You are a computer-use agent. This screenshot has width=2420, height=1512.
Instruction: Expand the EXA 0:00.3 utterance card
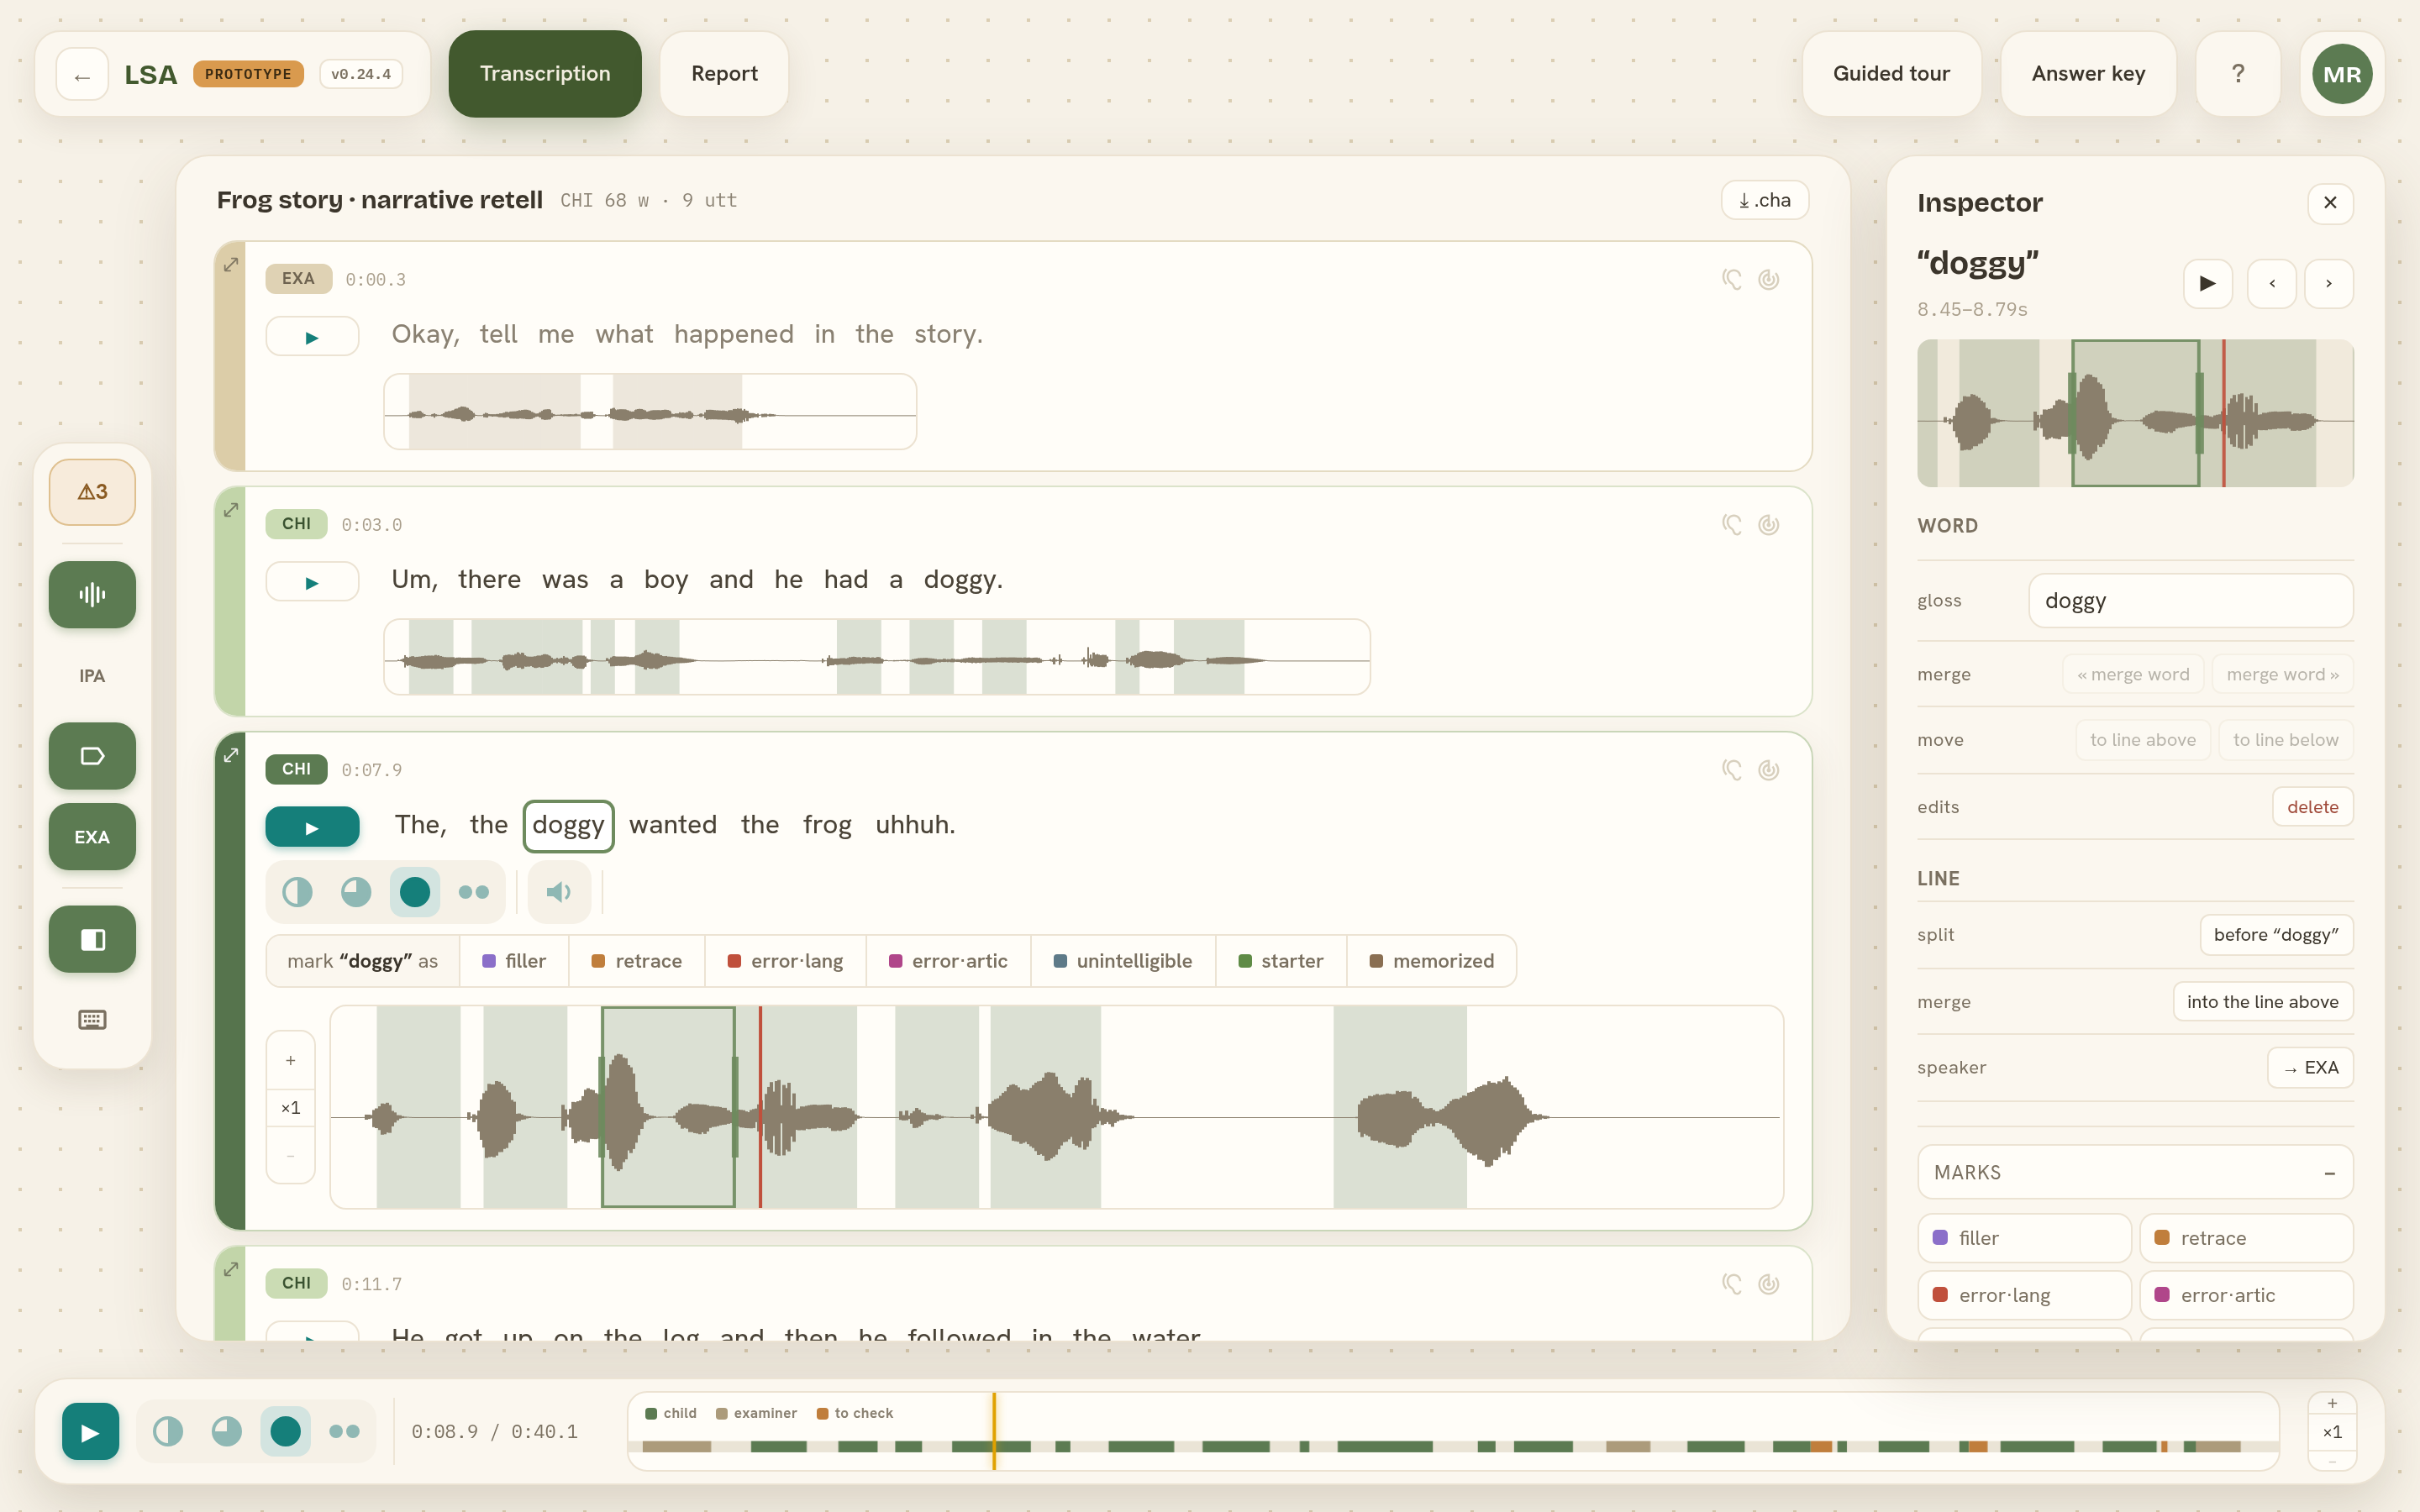(x=231, y=264)
